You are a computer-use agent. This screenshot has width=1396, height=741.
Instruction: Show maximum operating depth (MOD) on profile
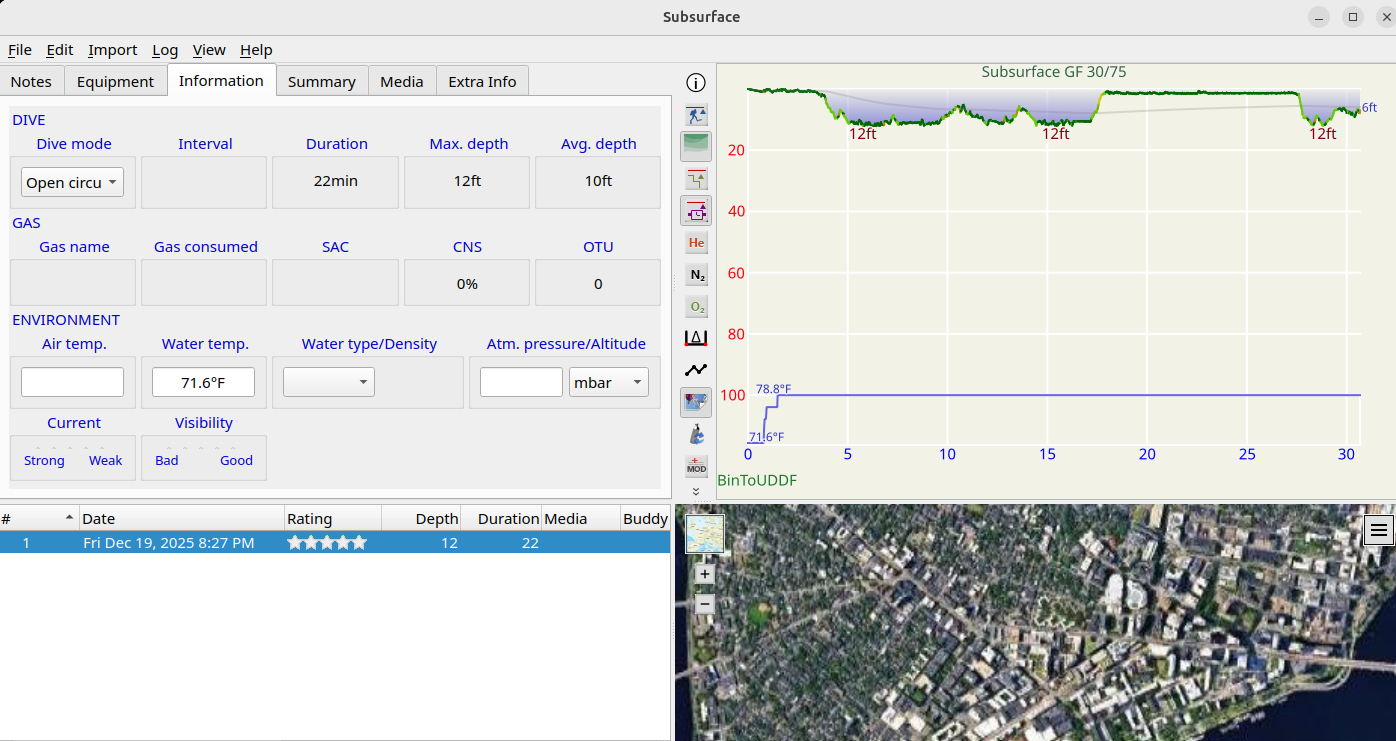(x=696, y=466)
